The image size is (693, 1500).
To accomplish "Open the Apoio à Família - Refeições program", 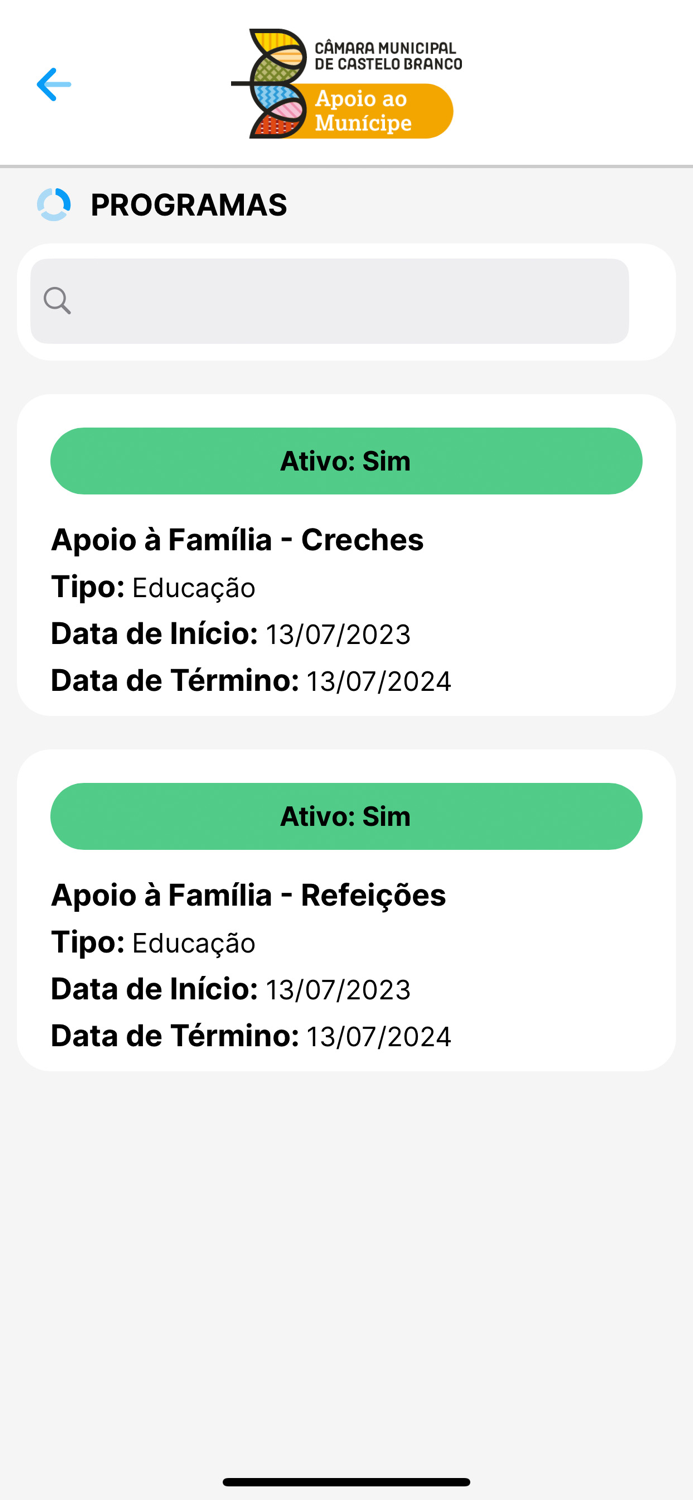I will point(248,895).
